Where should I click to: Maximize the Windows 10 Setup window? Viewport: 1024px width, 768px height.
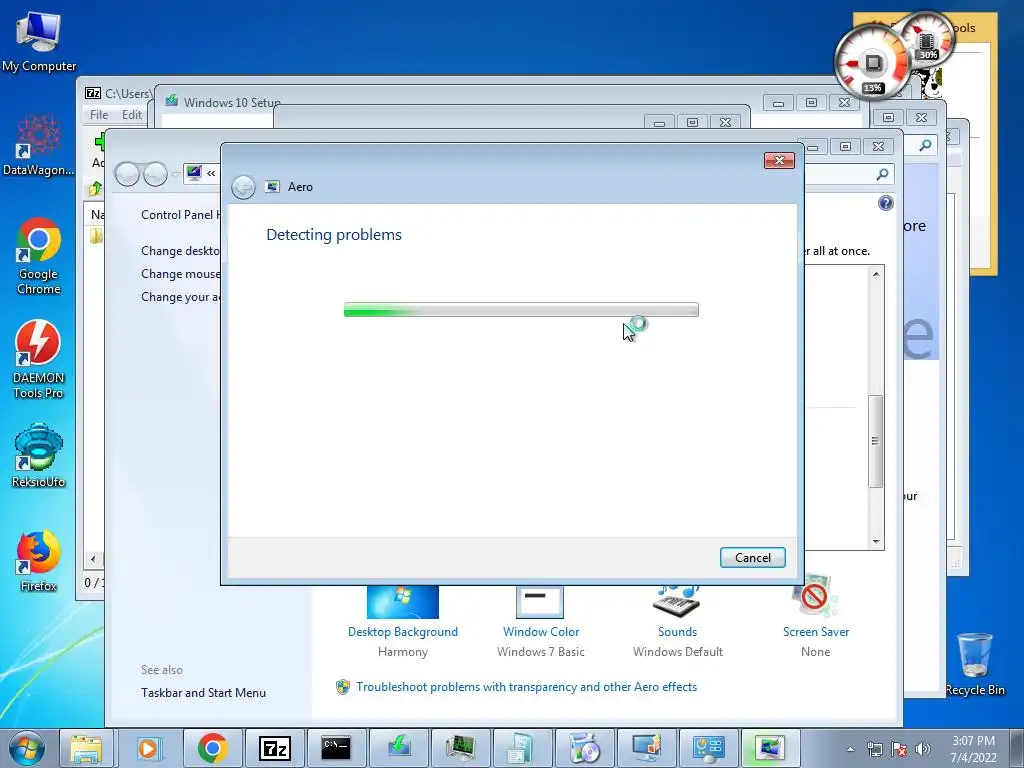click(811, 103)
